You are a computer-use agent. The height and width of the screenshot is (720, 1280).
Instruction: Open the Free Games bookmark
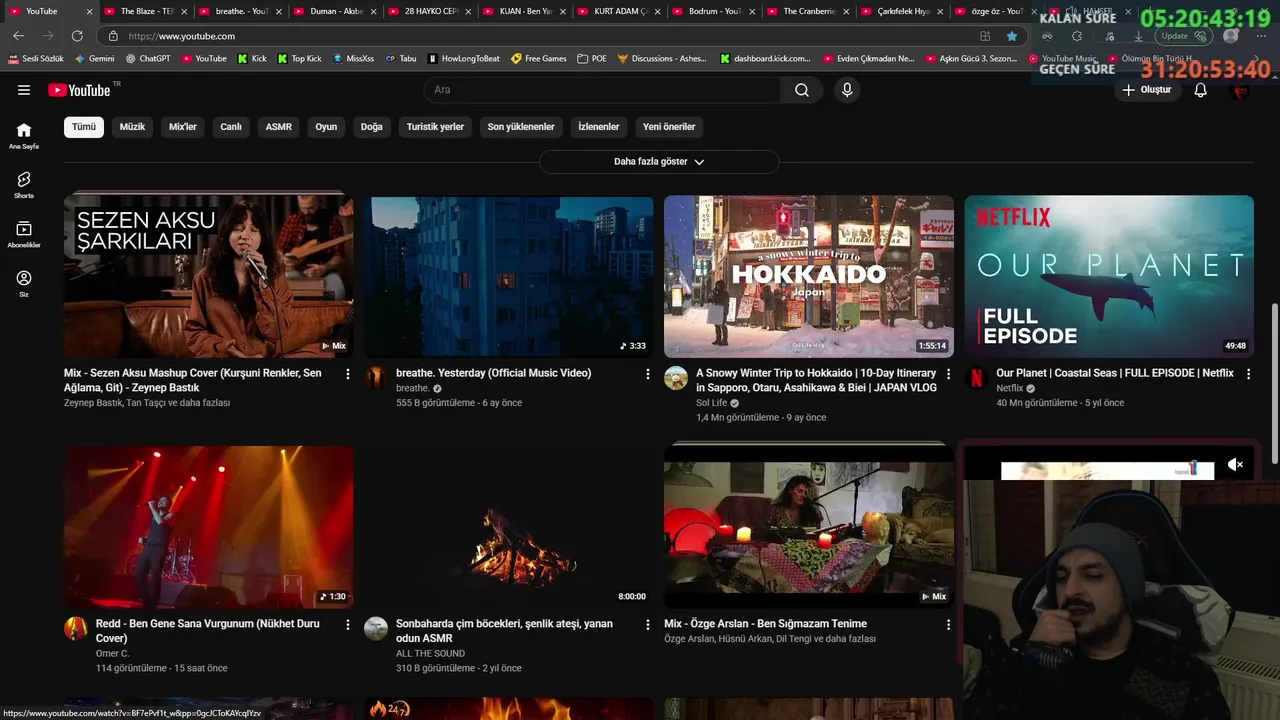(539, 59)
